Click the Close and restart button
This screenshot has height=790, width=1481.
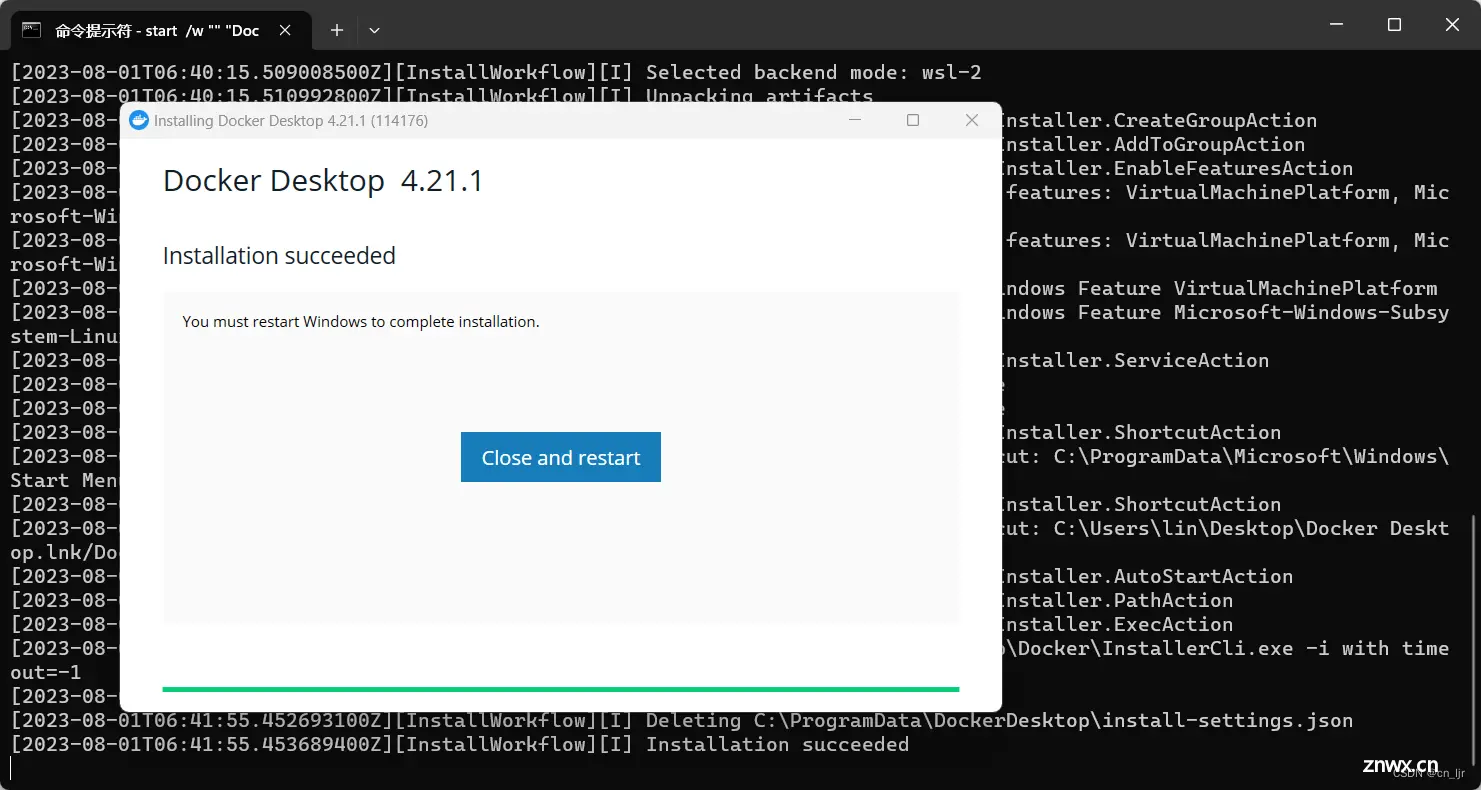[x=560, y=457]
